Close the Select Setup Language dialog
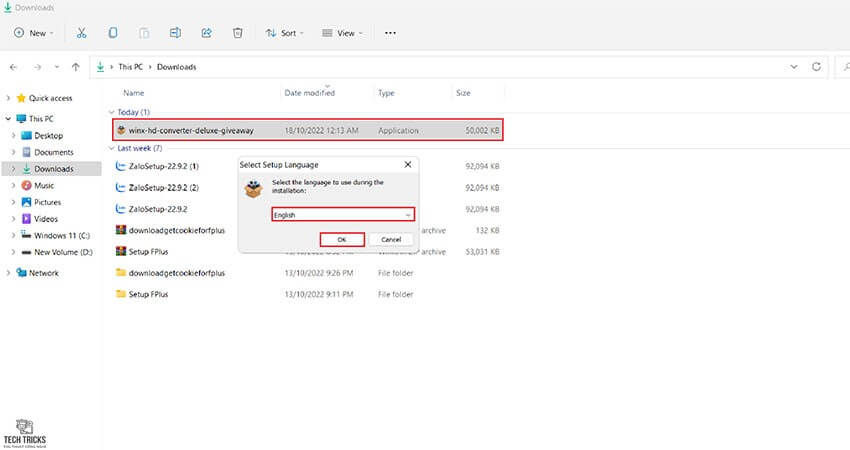 coord(408,164)
